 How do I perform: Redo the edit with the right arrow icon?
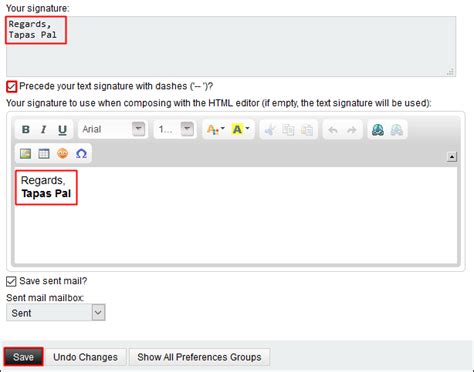point(351,130)
